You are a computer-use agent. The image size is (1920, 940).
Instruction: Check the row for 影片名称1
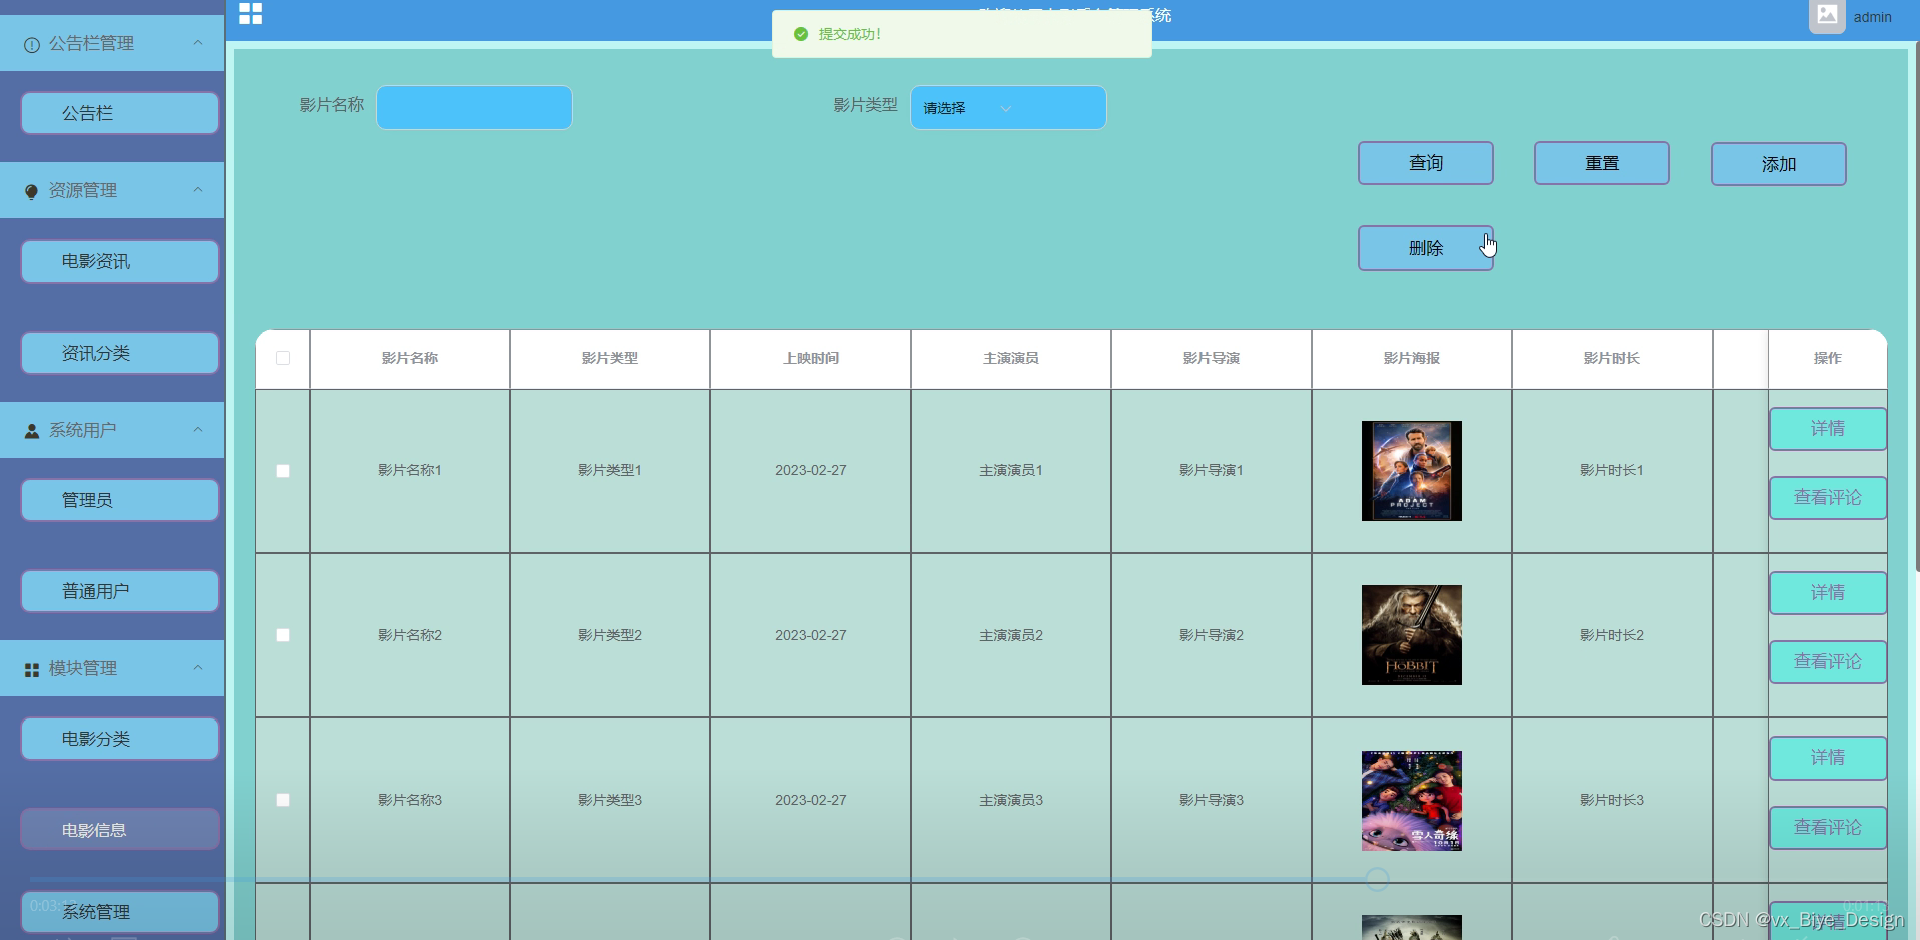click(283, 471)
